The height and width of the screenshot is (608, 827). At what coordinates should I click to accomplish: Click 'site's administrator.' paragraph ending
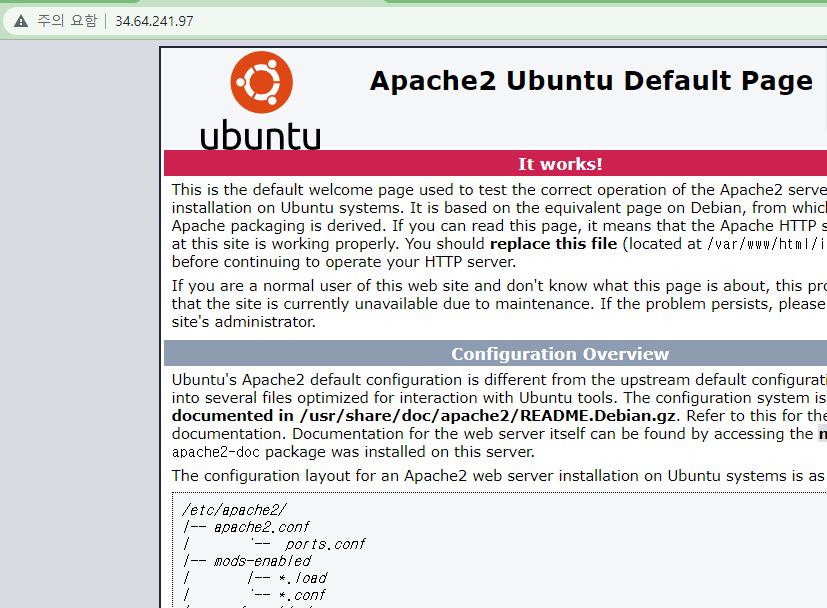(x=244, y=322)
